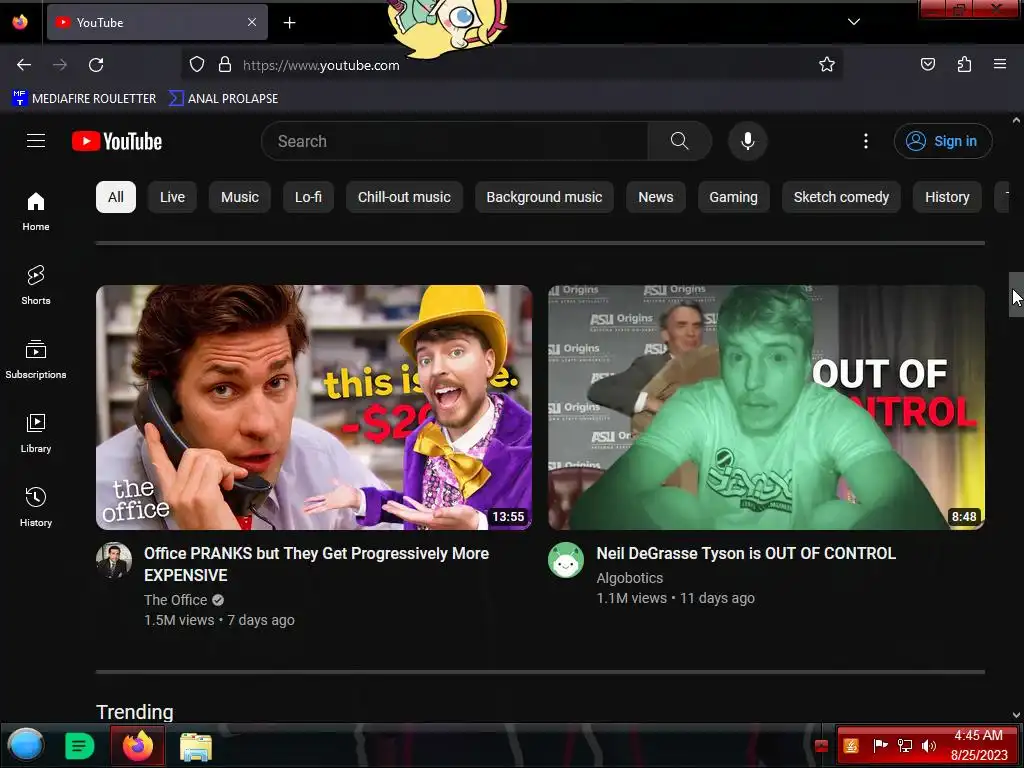Open network icon in system tray
1024x768 pixels.
point(904,746)
